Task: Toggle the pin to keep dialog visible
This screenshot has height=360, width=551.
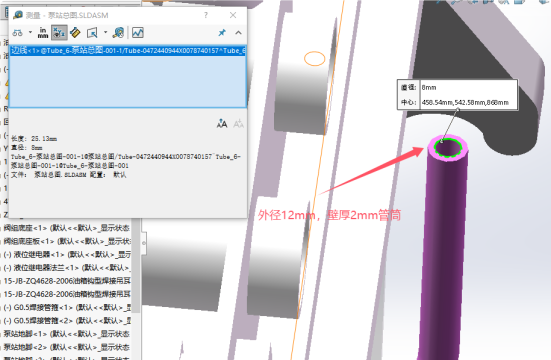Action: 222,33
